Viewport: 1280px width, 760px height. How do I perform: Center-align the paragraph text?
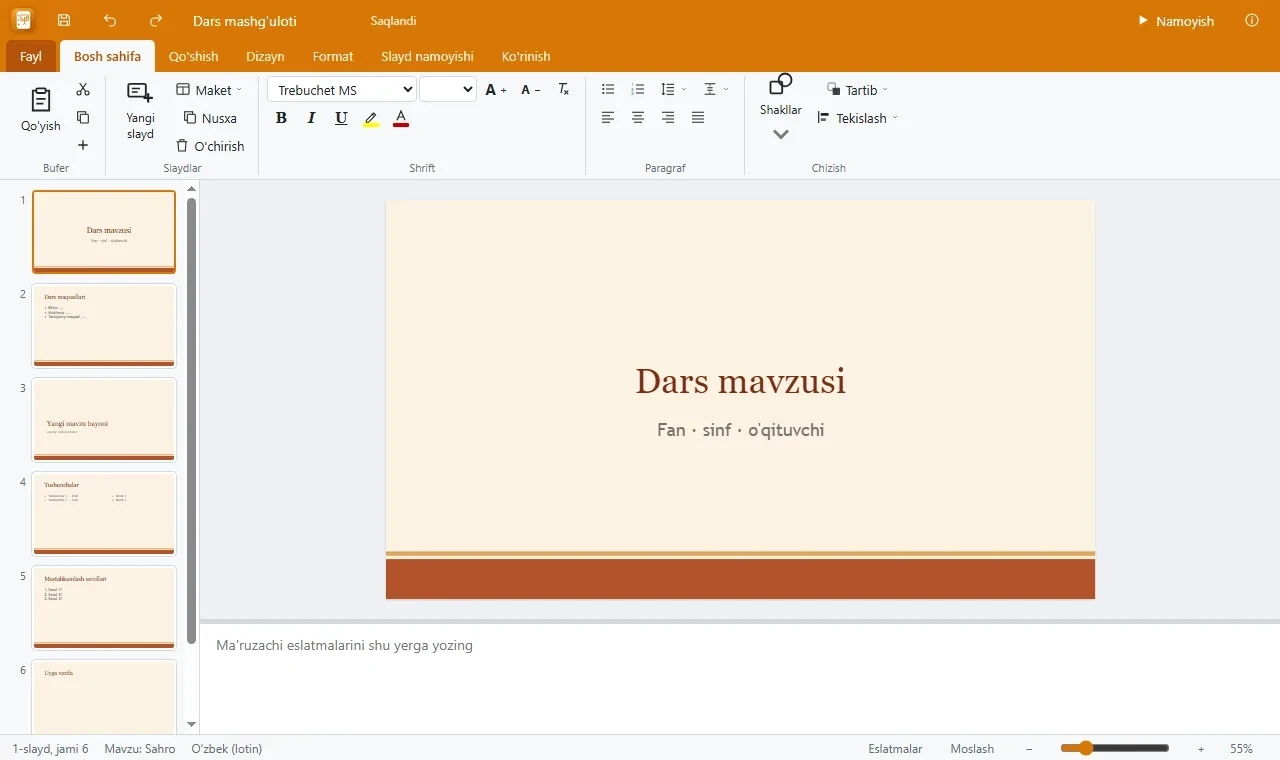point(638,118)
